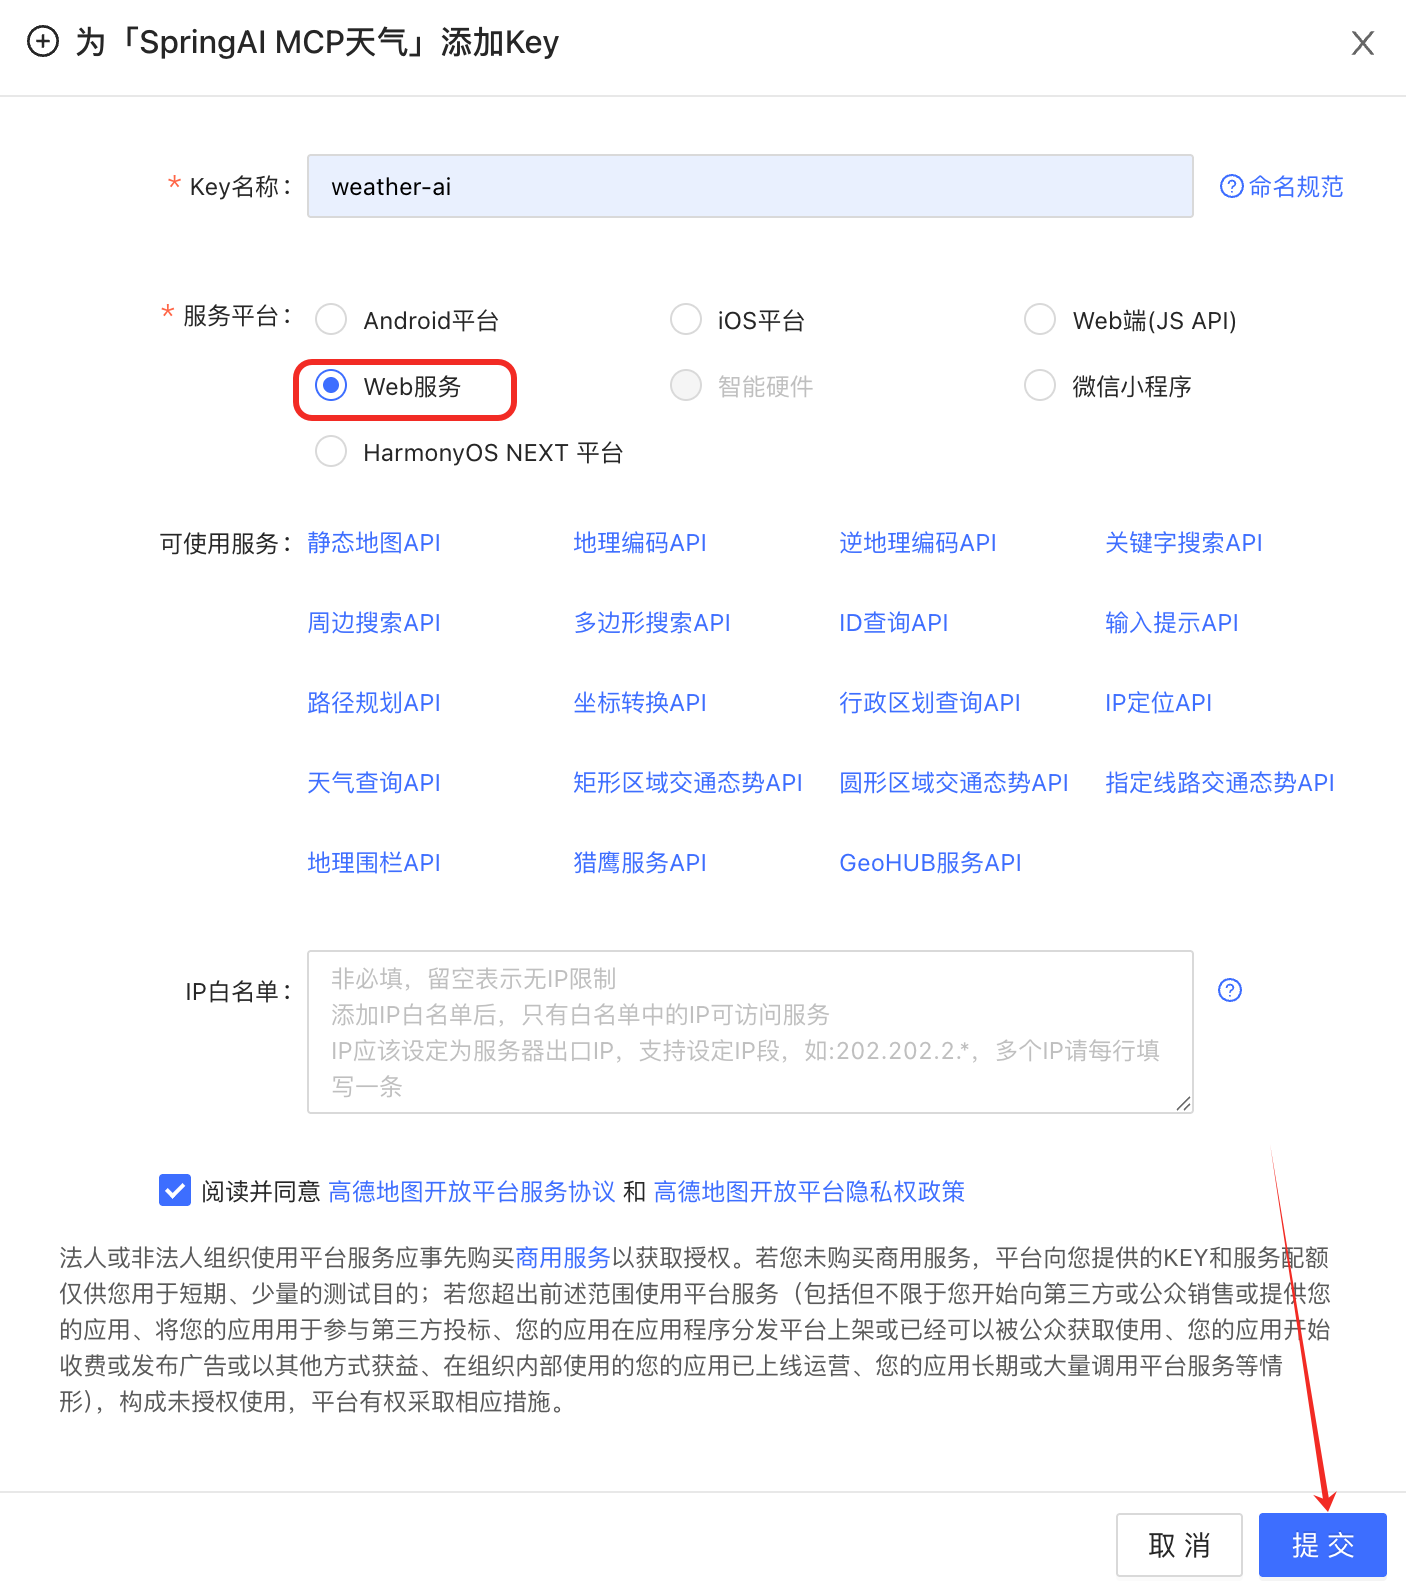Click the 取消 cancel button

click(x=1179, y=1545)
